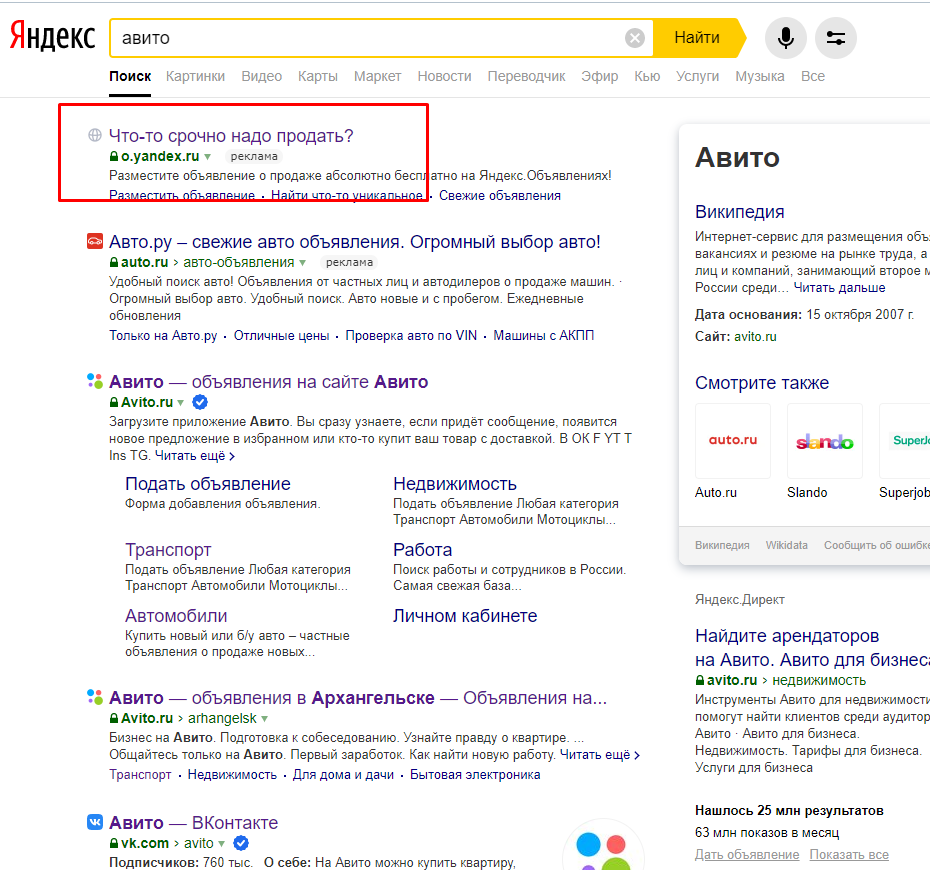Open the Википедия heading in the Авито card
This screenshot has width=930, height=870.
point(740,212)
